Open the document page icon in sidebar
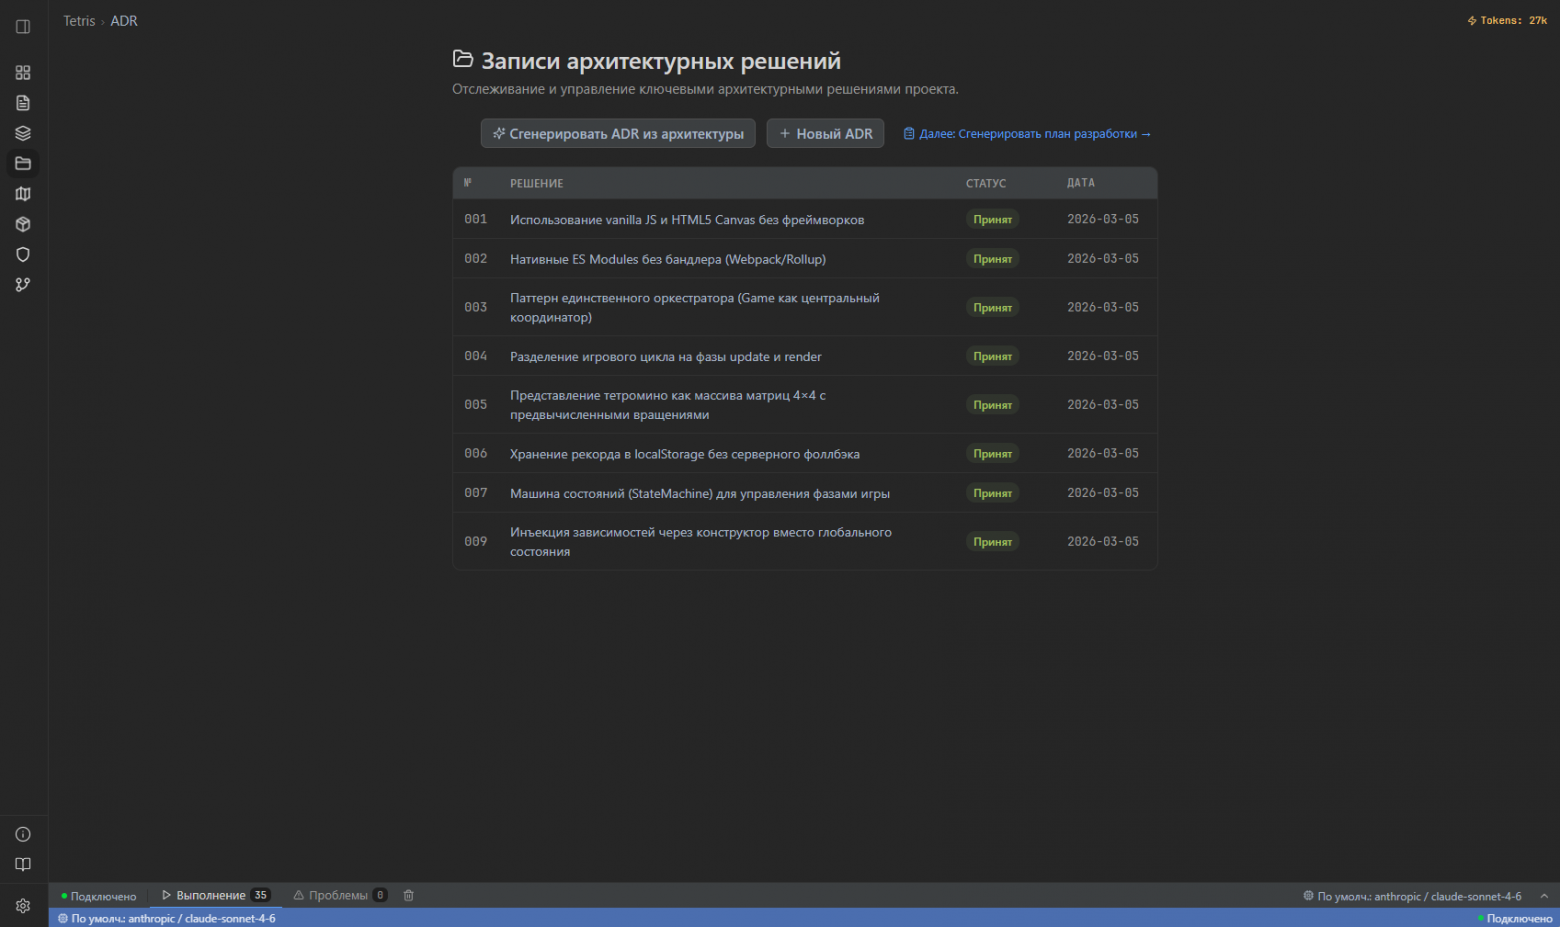 [x=23, y=103]
